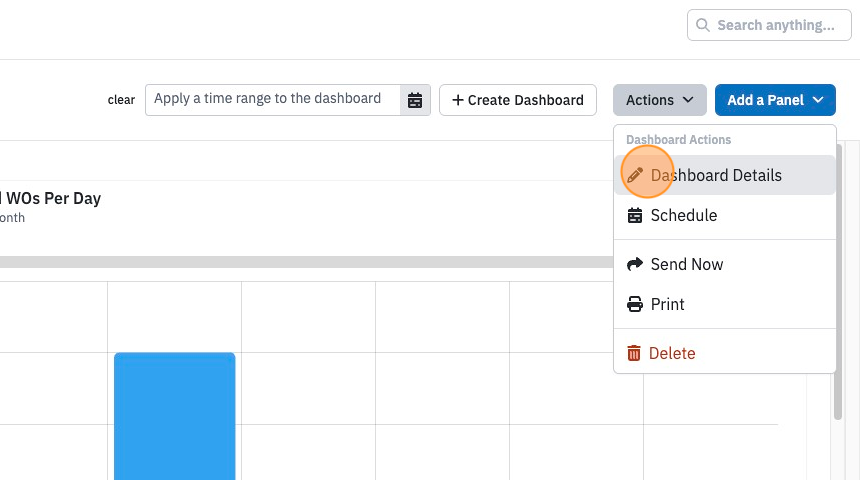Click the chevron on Add a Panel
The width and height of the screenshot is (860, 480).
tap(818, 100)
